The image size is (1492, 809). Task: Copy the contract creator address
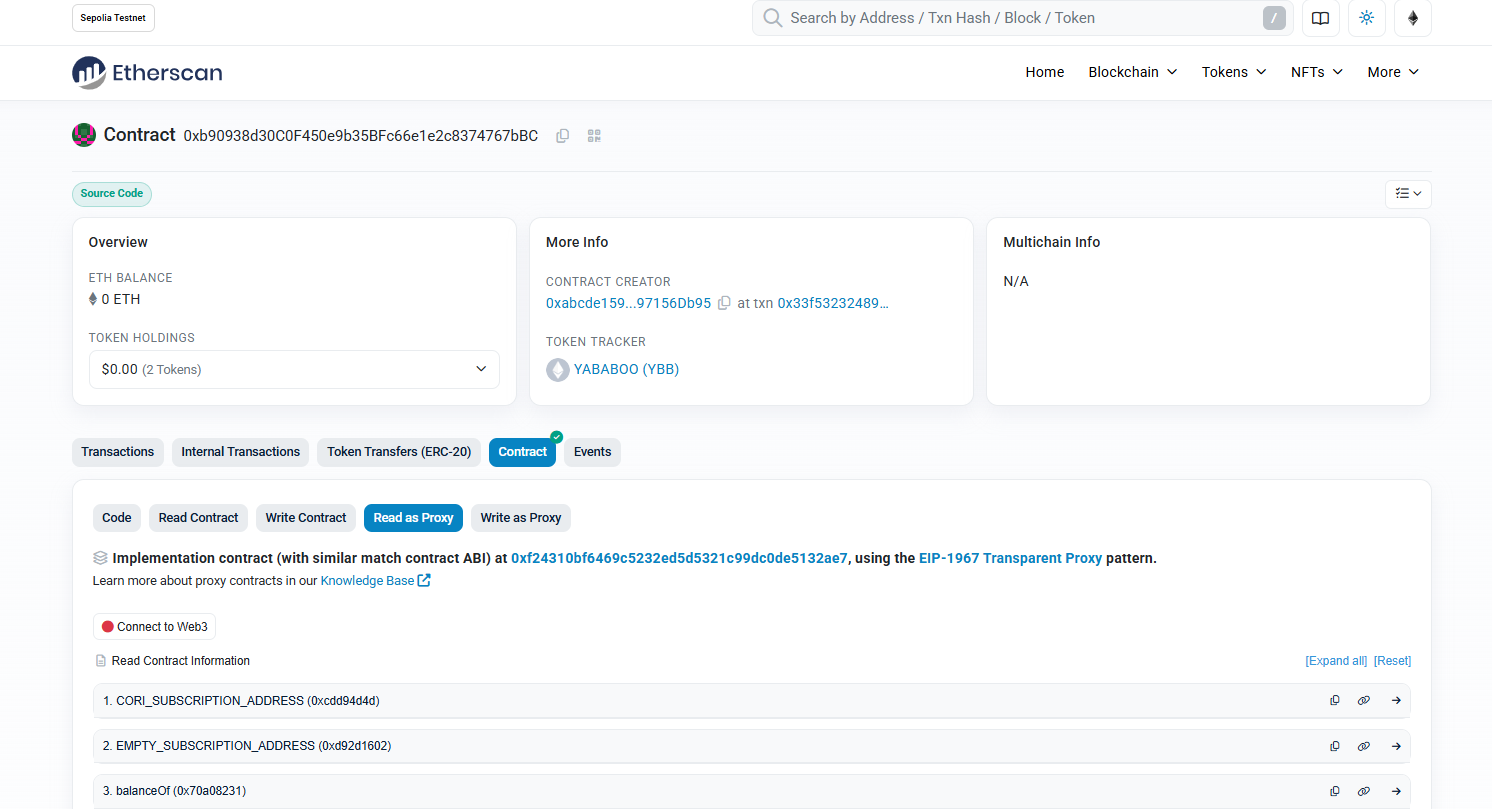[x=725, y=303]
